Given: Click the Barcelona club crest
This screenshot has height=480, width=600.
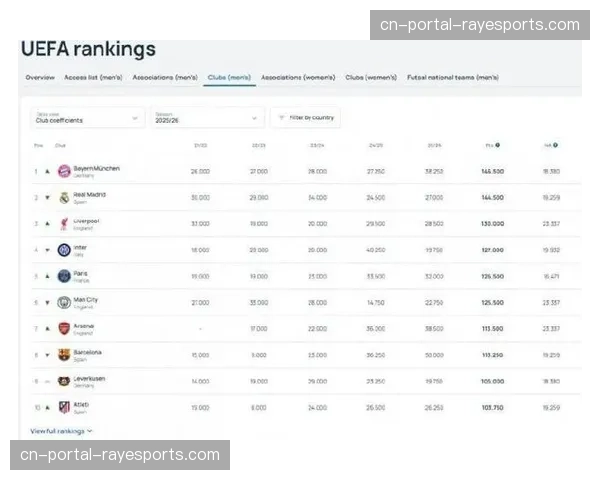Looking at the screenshot, I should pyautogui.click(x=64, y=355).
